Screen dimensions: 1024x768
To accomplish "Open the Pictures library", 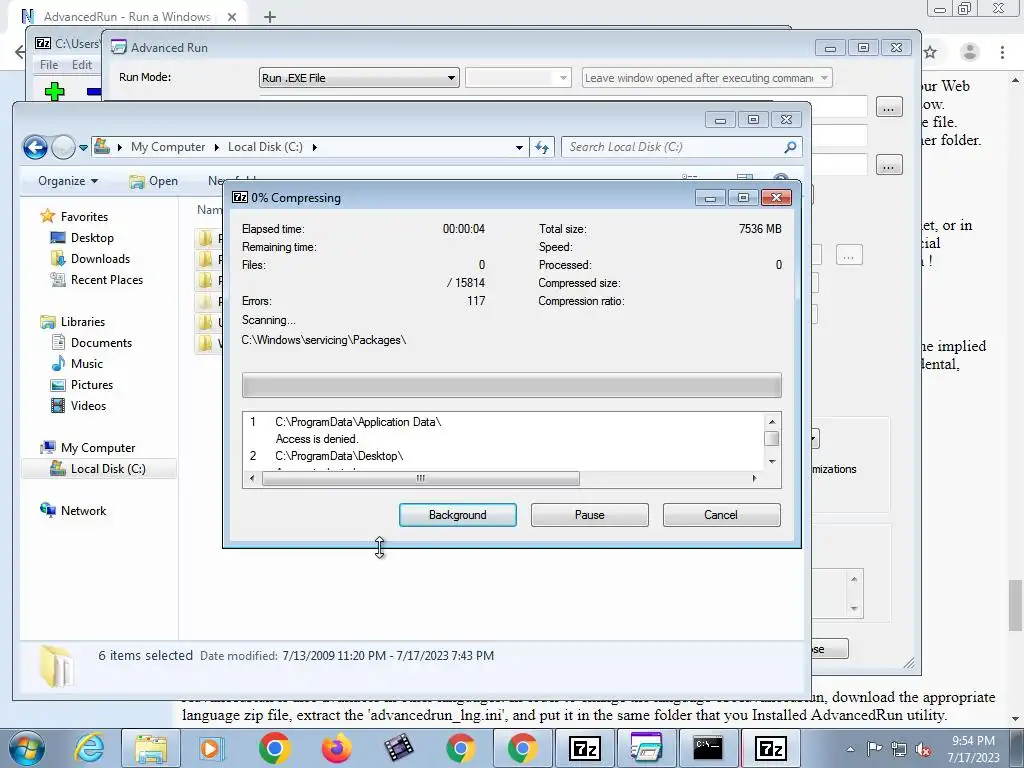I will coord(91,385).
